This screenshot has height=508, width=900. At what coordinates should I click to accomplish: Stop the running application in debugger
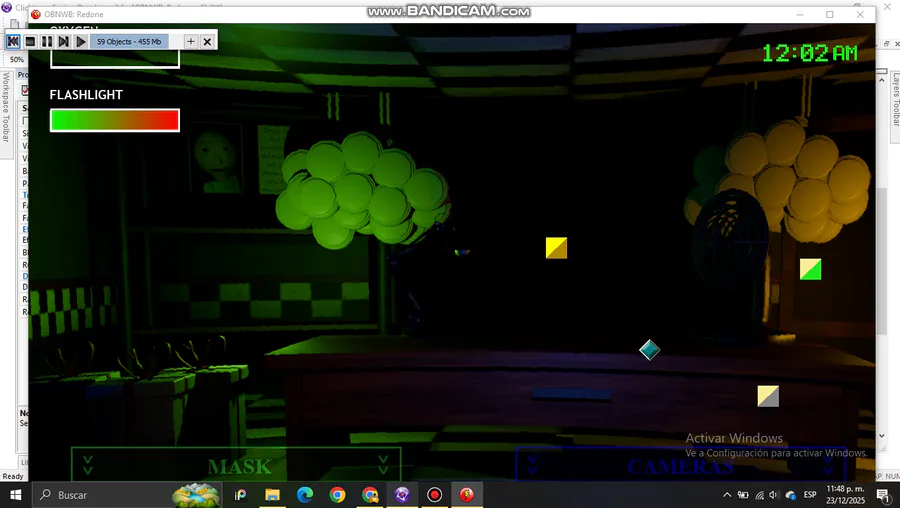[30, 41]
